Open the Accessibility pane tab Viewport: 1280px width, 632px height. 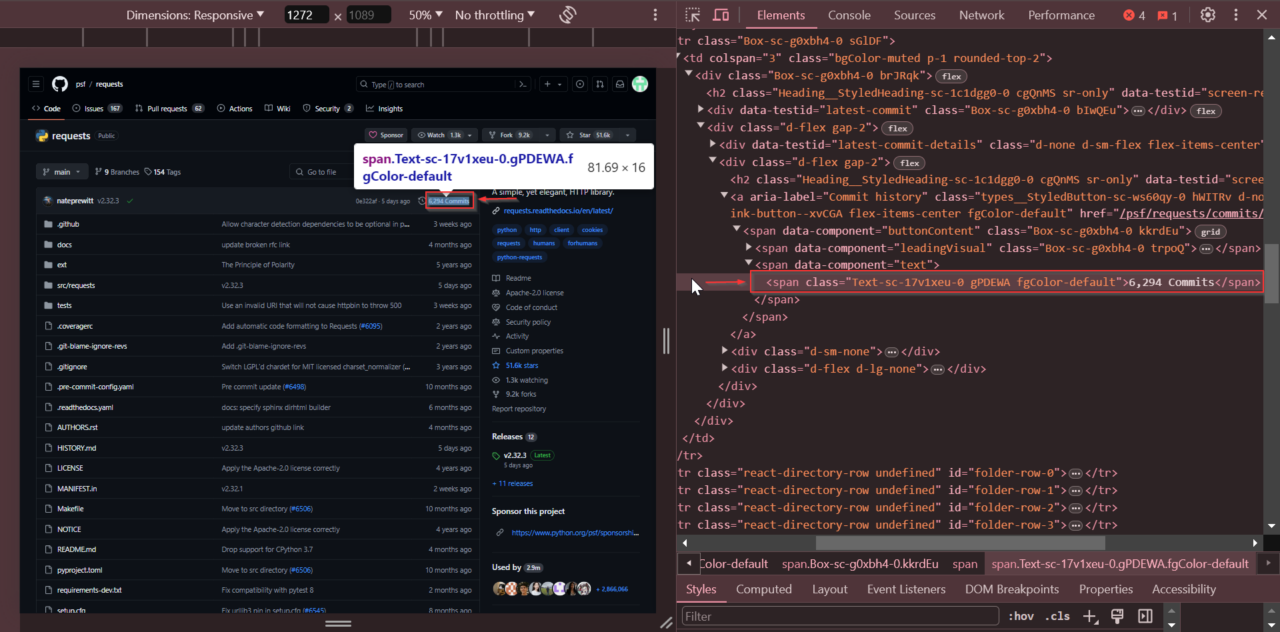click(1183, 589)
